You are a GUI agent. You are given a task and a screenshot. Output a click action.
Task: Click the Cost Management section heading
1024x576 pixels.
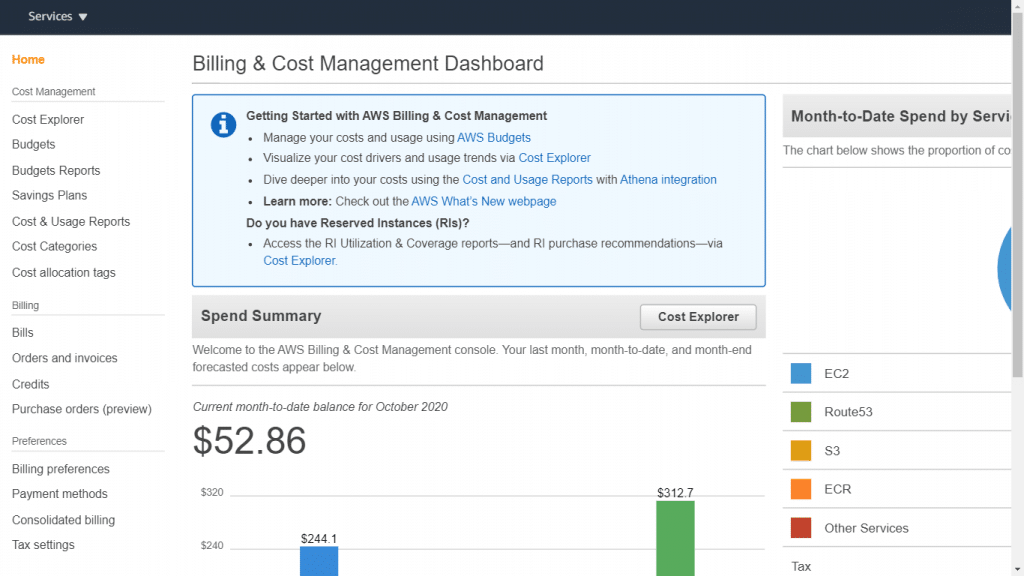coord(54,91)
